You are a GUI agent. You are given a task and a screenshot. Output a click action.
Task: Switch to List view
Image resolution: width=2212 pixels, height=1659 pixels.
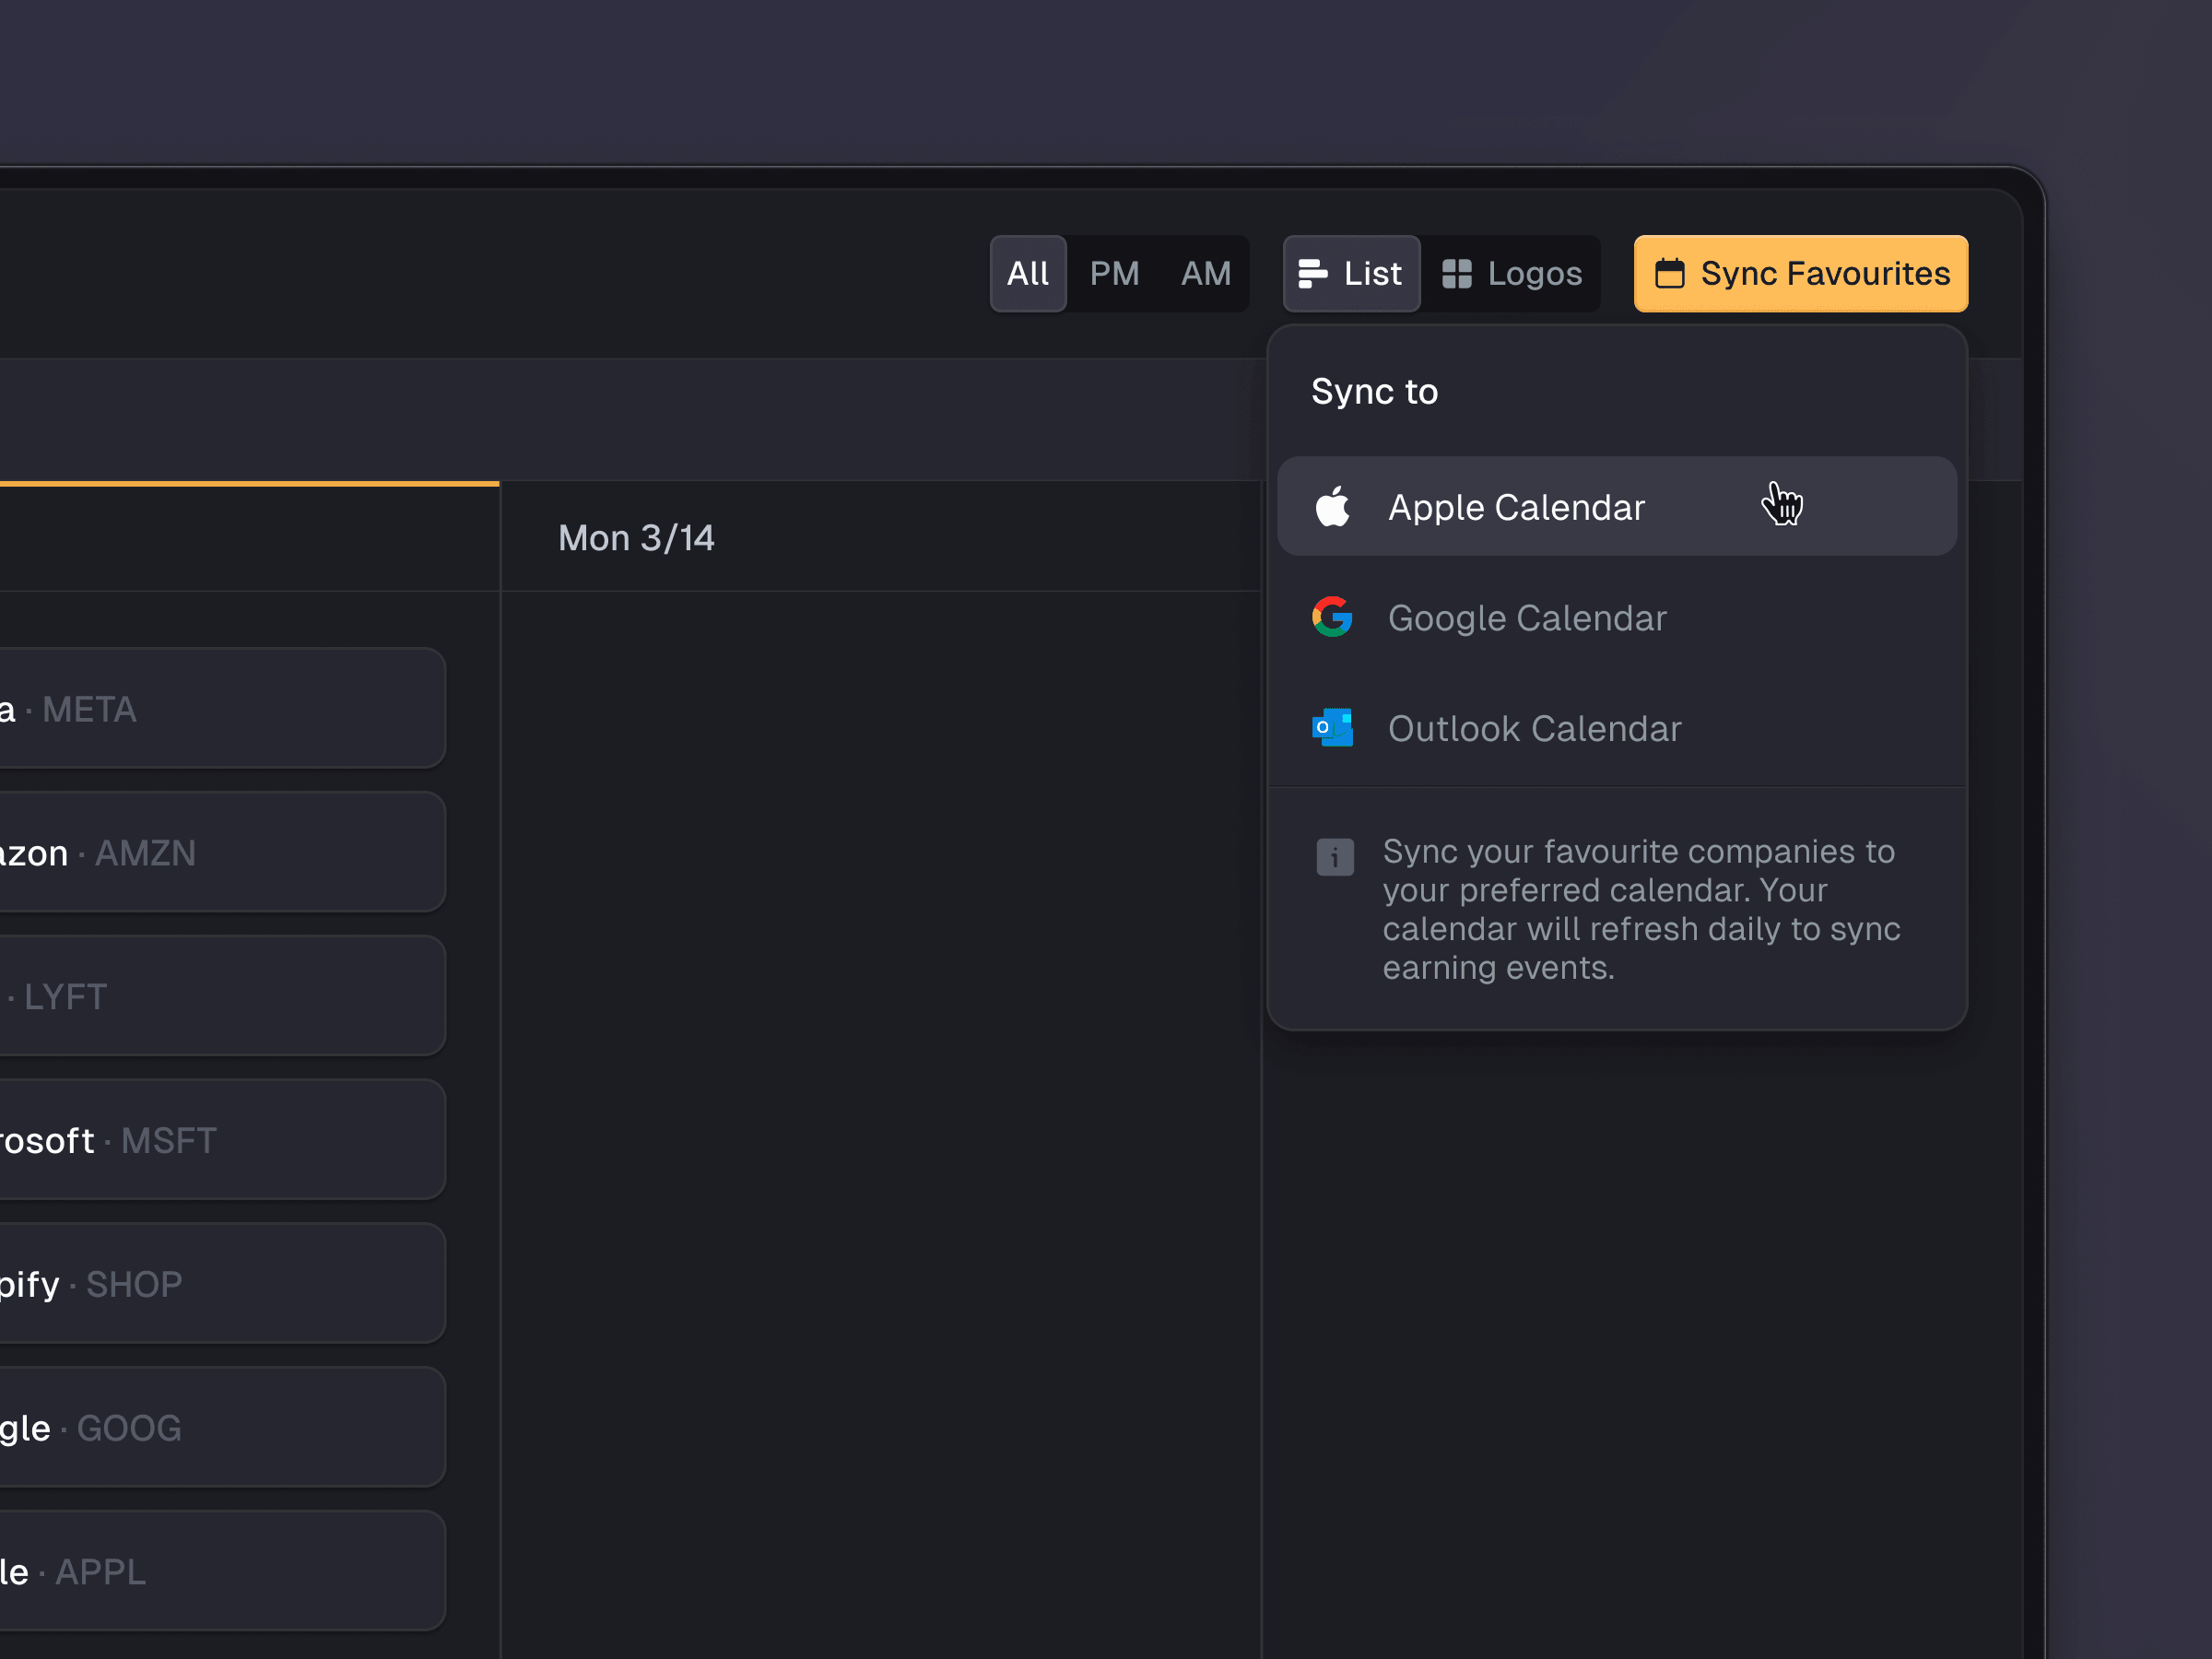[1351, 273]
